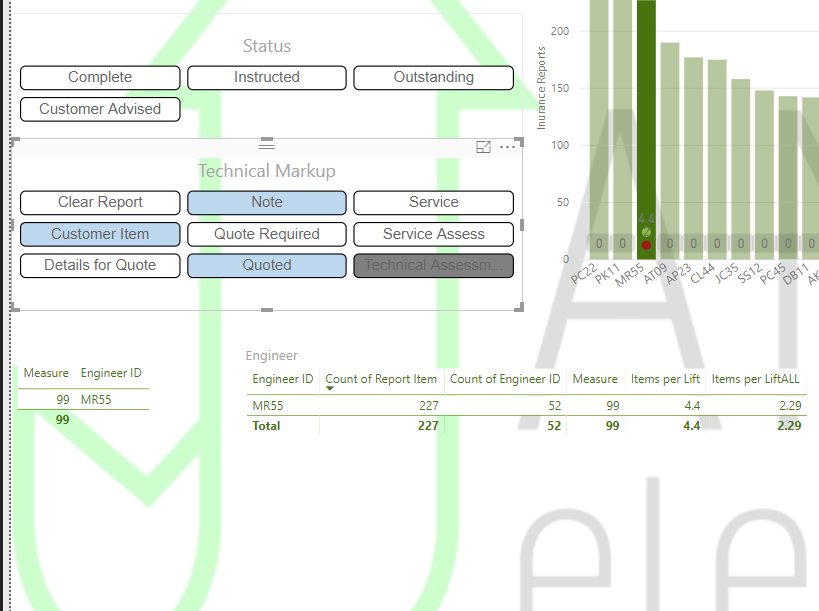Select the Instructed status slicer button
The image size is (819, 611).
point(267,77)
